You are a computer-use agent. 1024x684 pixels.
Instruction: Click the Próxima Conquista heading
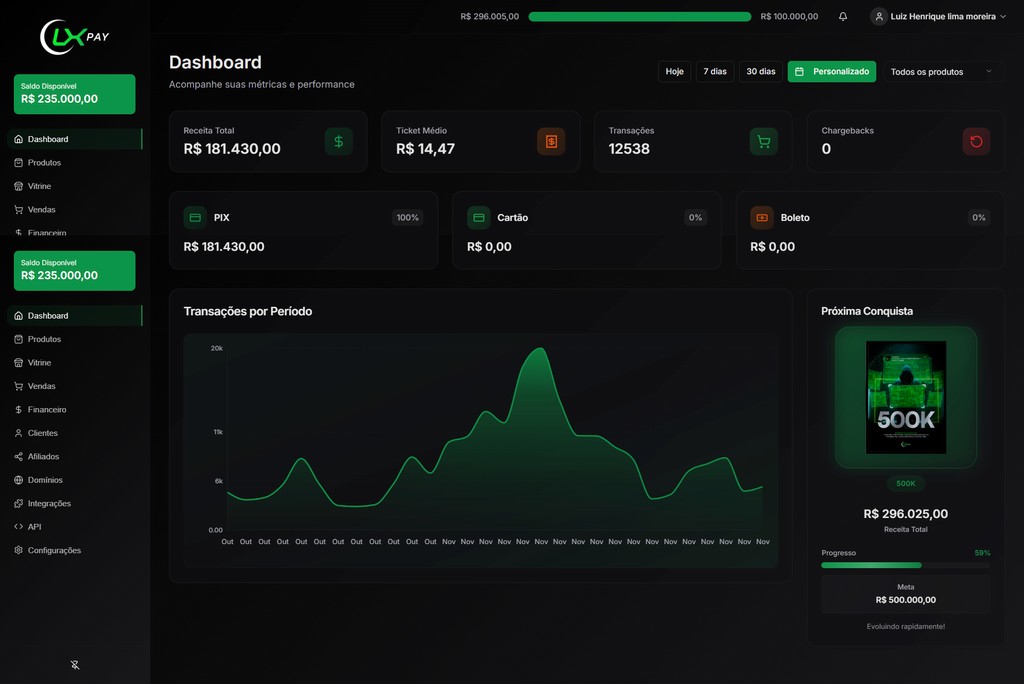(x=867, y=312)
